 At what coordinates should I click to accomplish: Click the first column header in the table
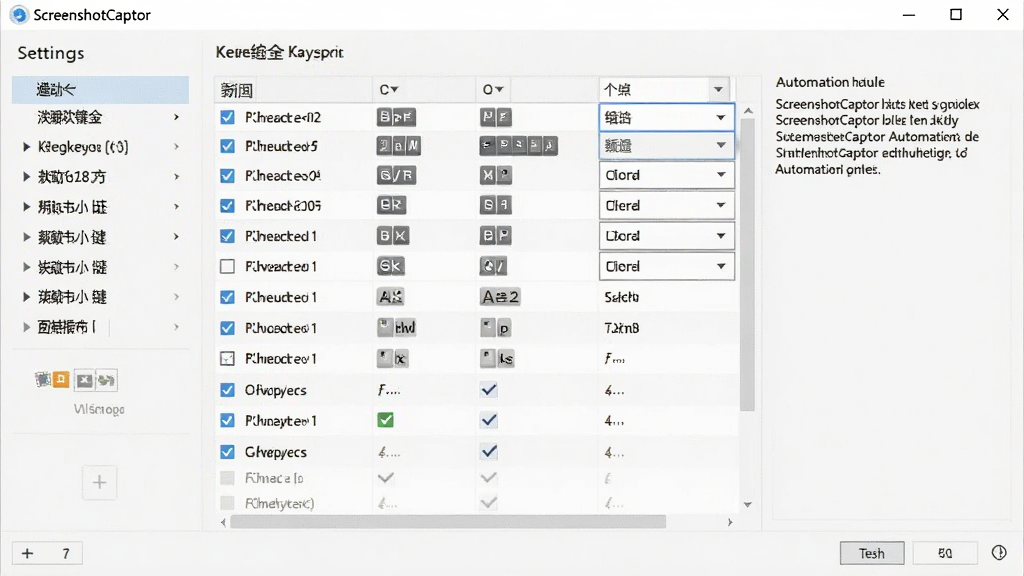tap(293, 89)
